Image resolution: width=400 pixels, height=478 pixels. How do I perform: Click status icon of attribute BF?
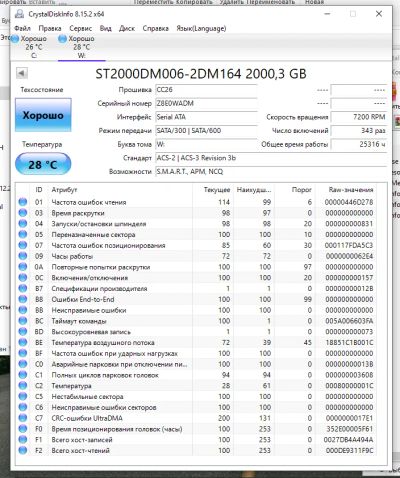[x=23, y=353]
